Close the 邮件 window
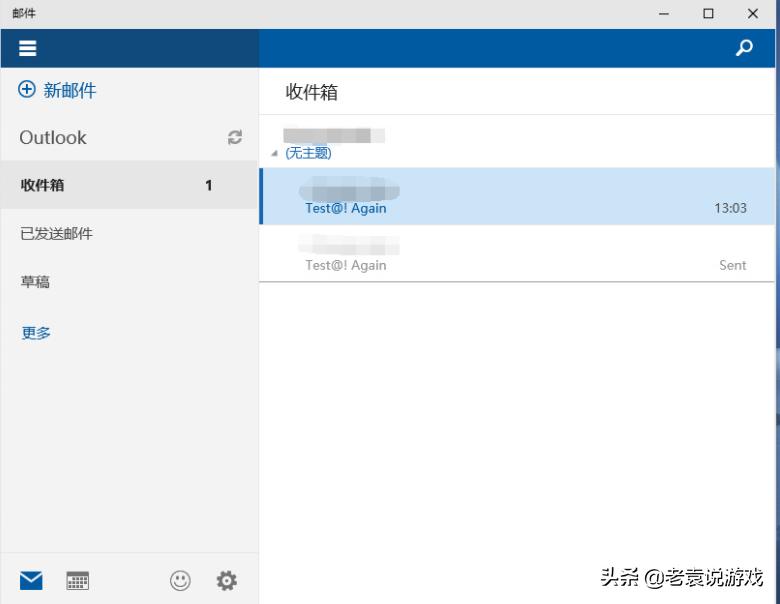780x604 pixels. (753, 13)
